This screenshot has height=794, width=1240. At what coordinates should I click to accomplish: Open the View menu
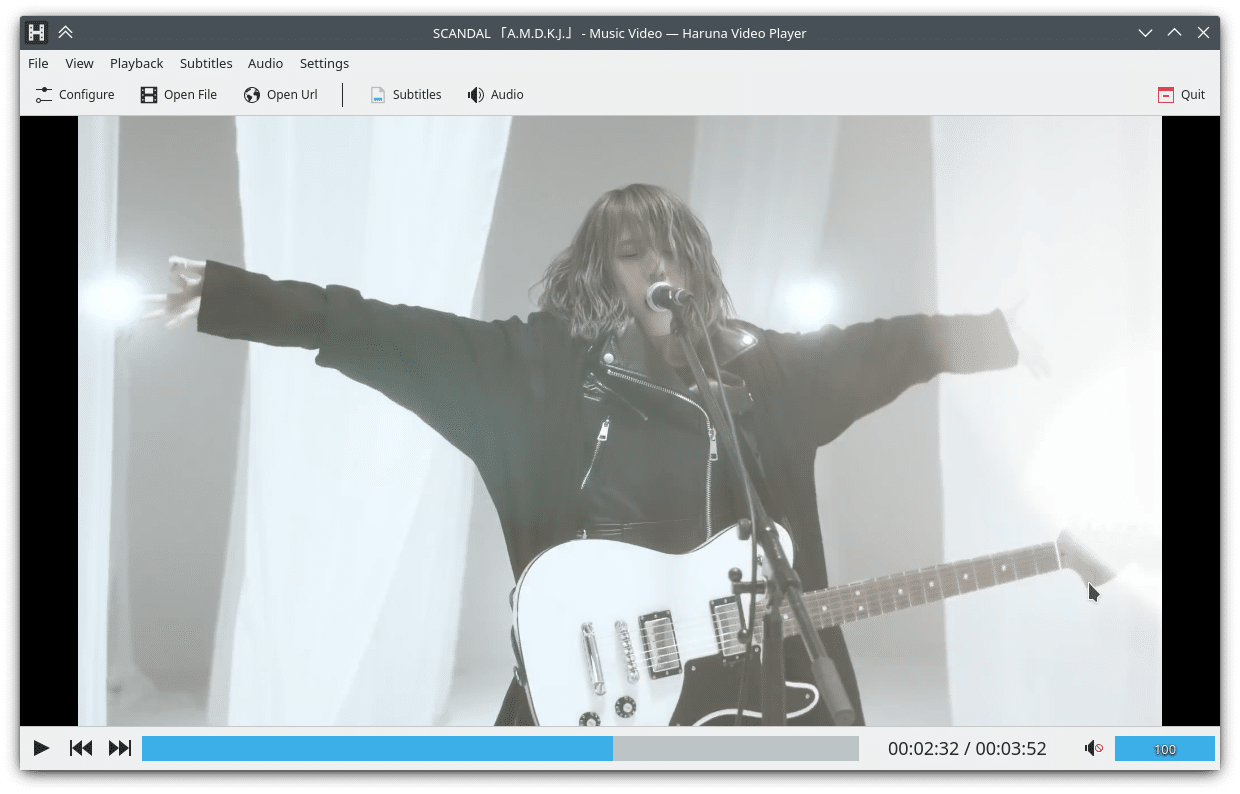pyautogui.click(x=79, y=63)
